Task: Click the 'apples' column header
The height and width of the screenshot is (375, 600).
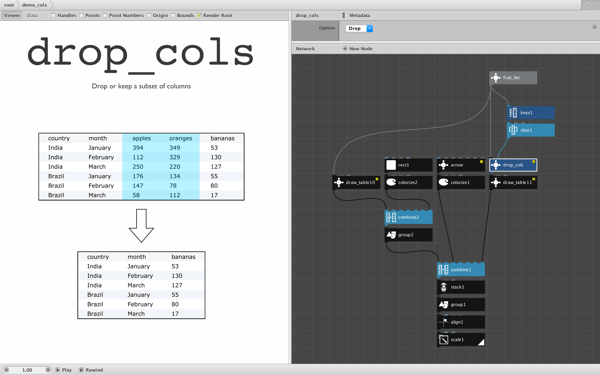Action: pyautogui.click(x=142, y=138)
